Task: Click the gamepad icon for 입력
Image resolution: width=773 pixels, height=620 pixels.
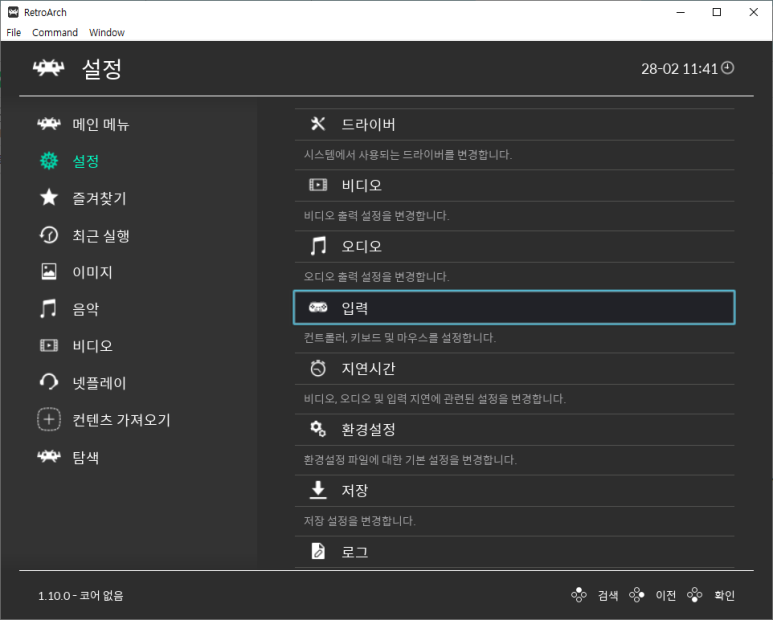Action: click(x=318, y=308)
